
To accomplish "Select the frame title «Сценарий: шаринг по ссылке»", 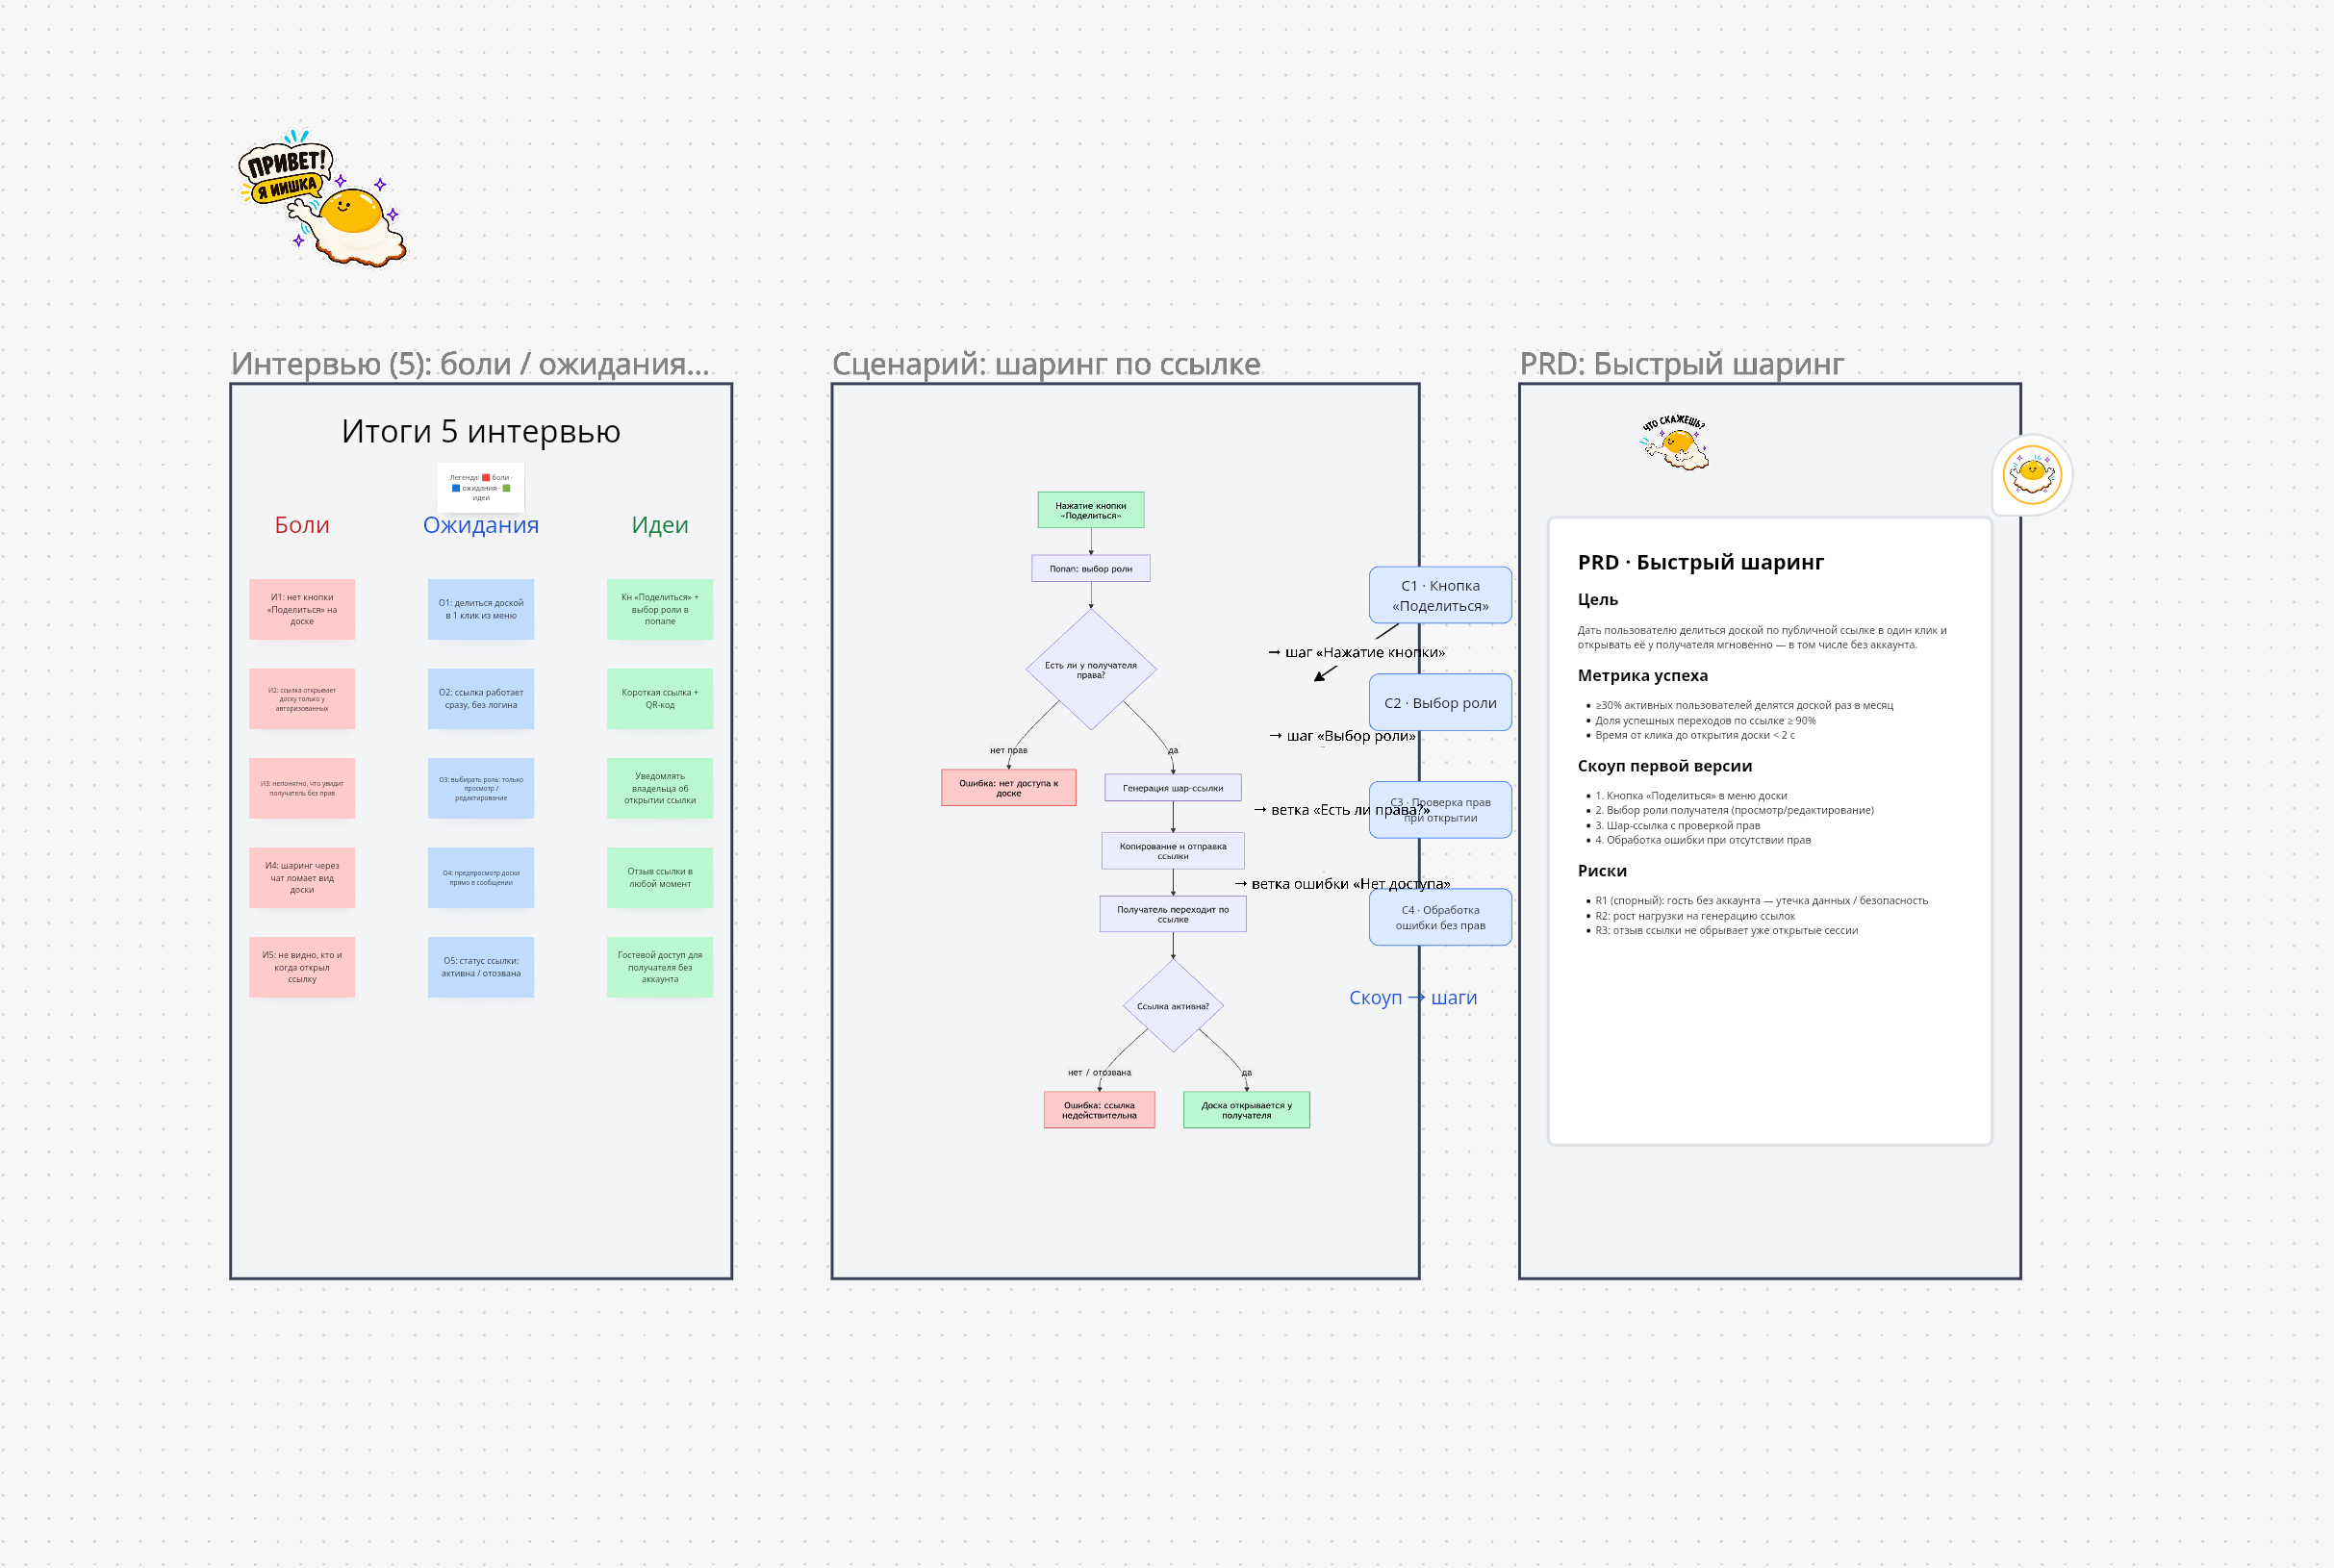I will click(1046, 364).
